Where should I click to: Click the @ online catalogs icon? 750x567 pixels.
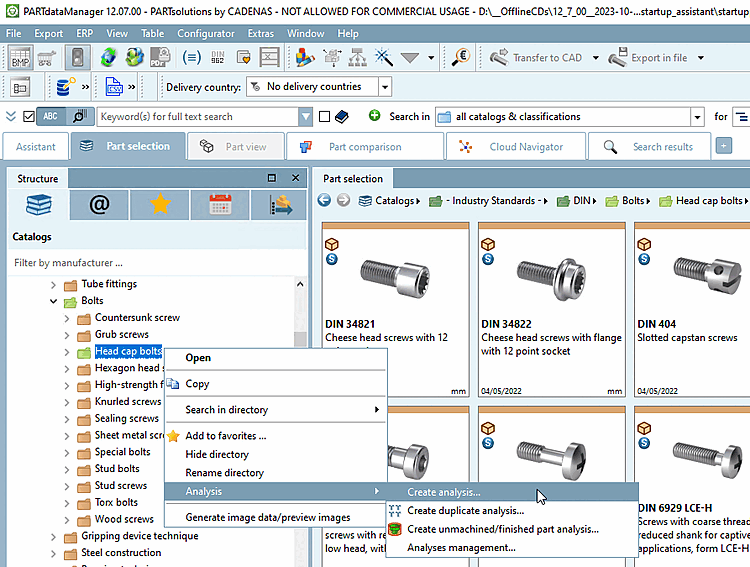pyautogui.click(x=99, y=205)
